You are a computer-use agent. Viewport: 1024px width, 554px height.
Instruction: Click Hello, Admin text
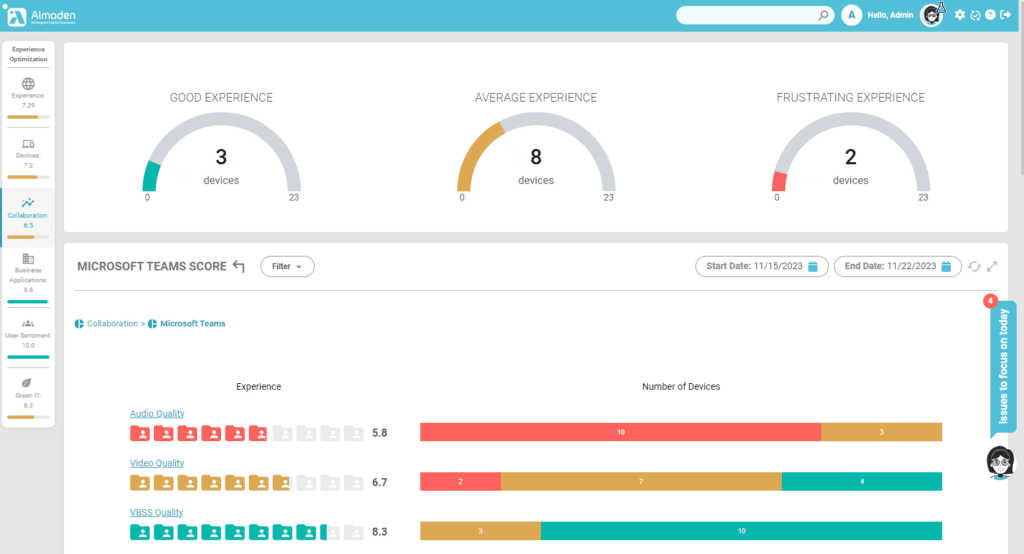(x=890, y=15)
